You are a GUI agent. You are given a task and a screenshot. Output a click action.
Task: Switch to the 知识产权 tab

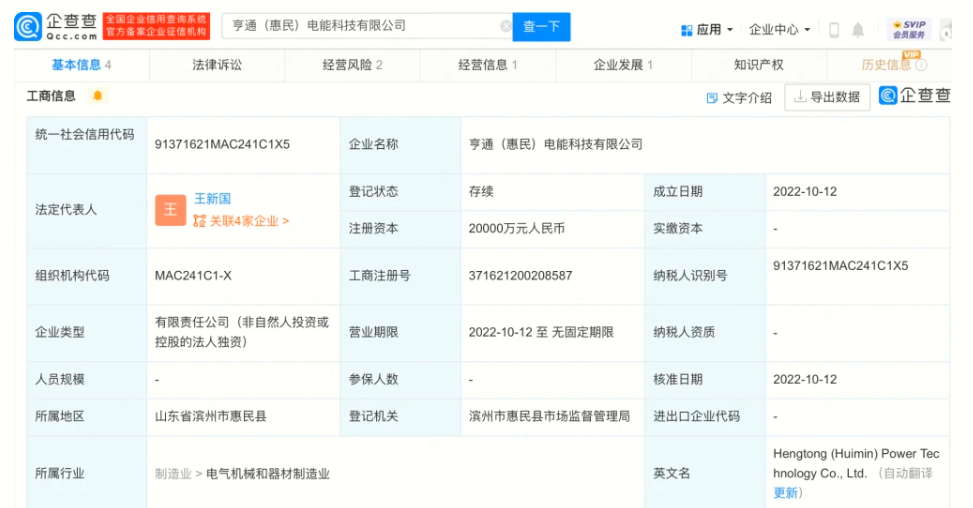[x=758, y=65]
